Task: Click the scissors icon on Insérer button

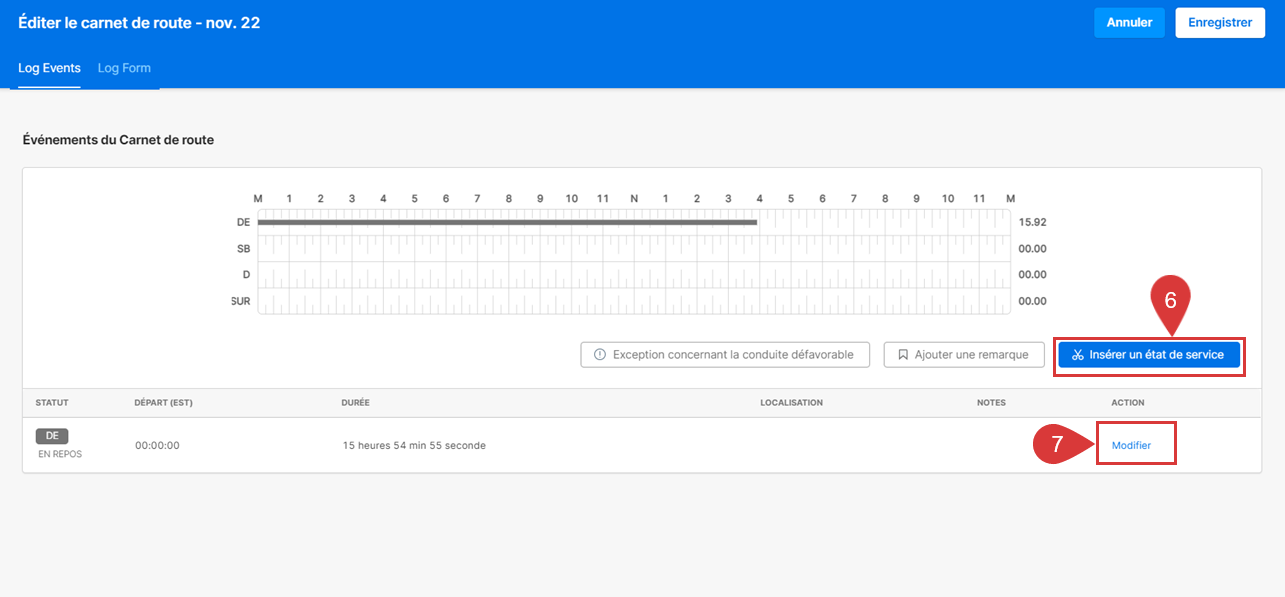Action: click(1077, 355)
